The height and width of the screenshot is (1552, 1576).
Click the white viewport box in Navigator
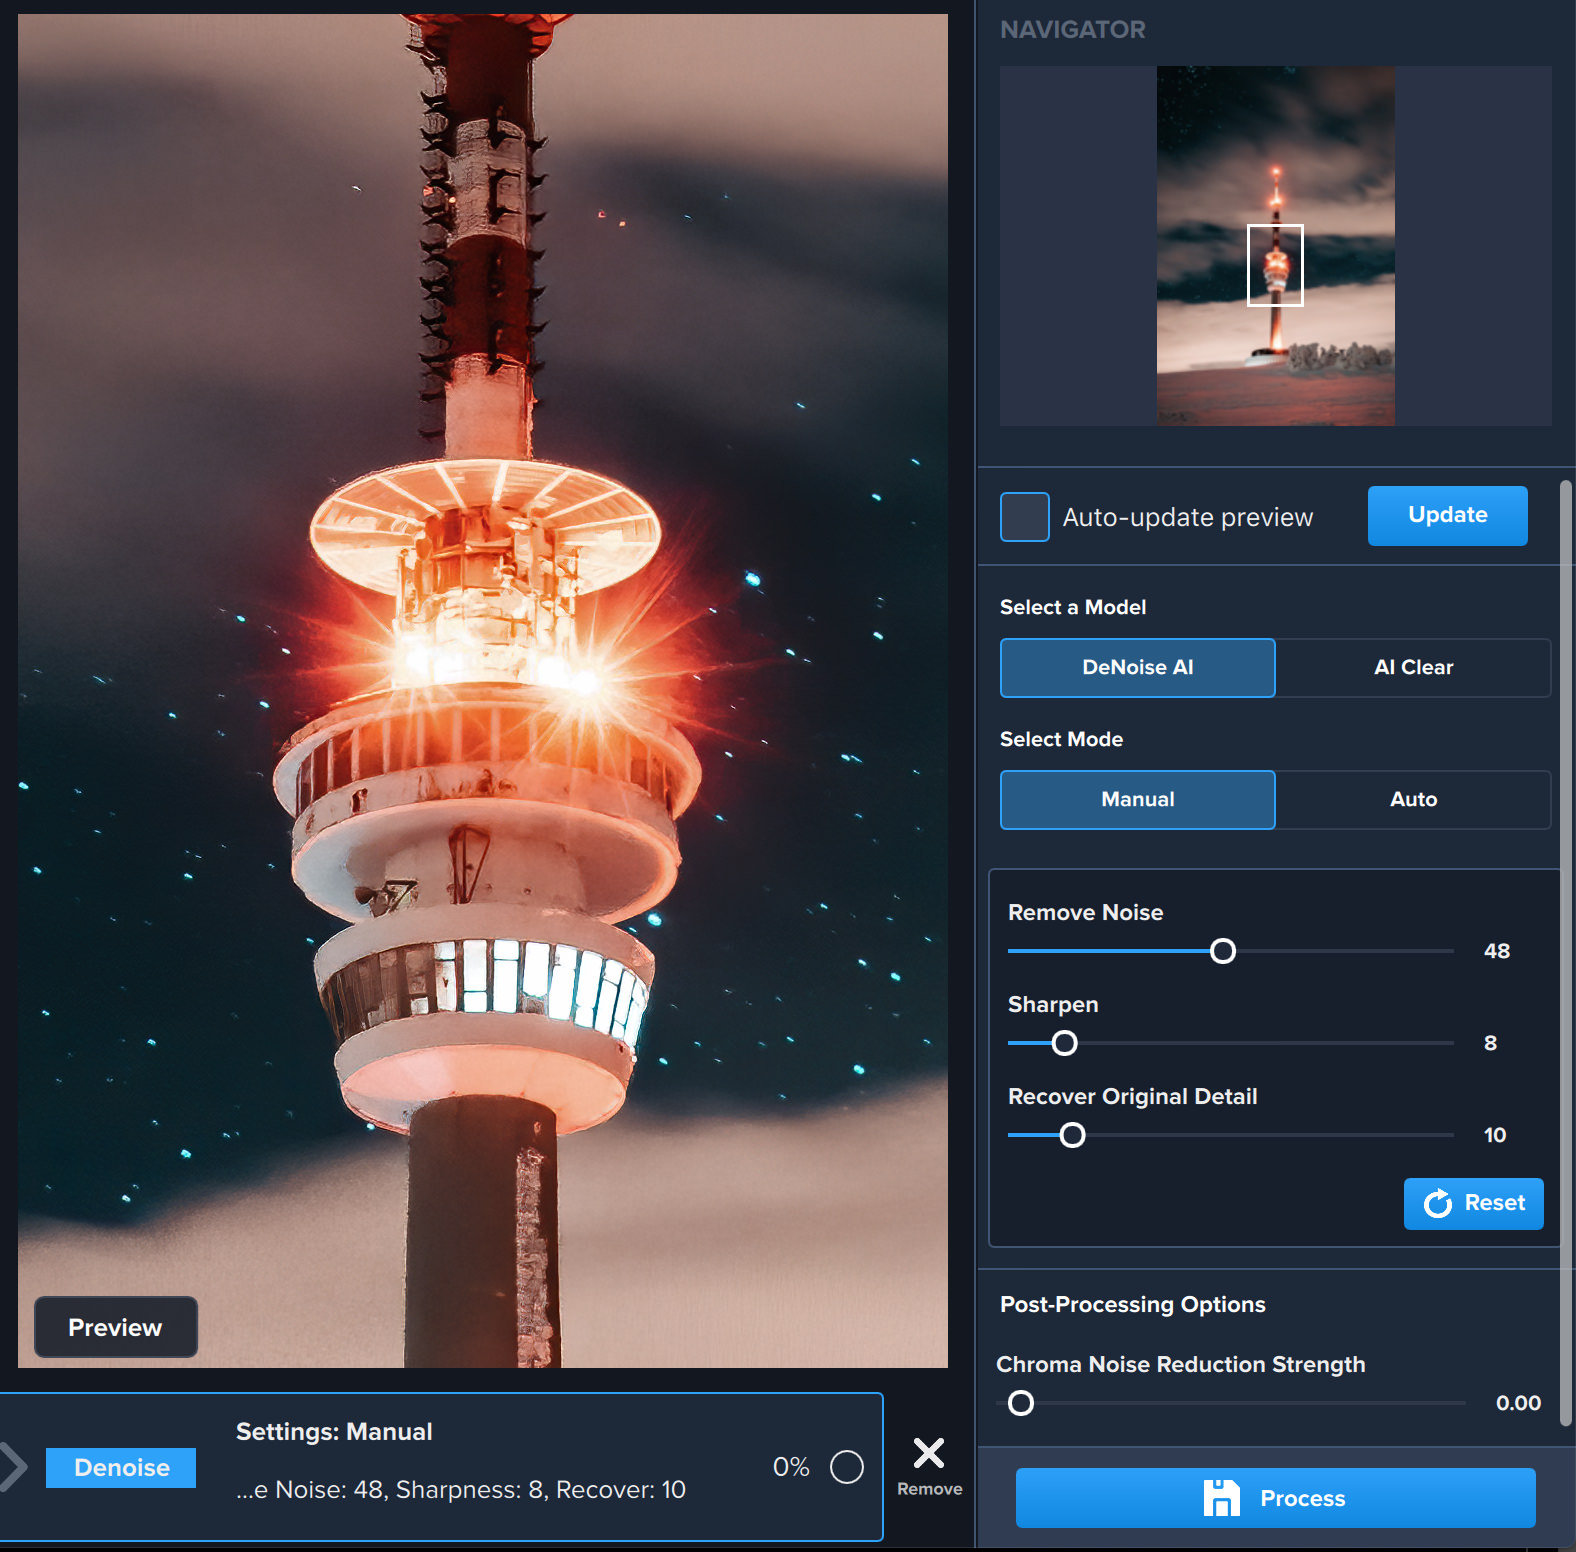coord(1275,265)
